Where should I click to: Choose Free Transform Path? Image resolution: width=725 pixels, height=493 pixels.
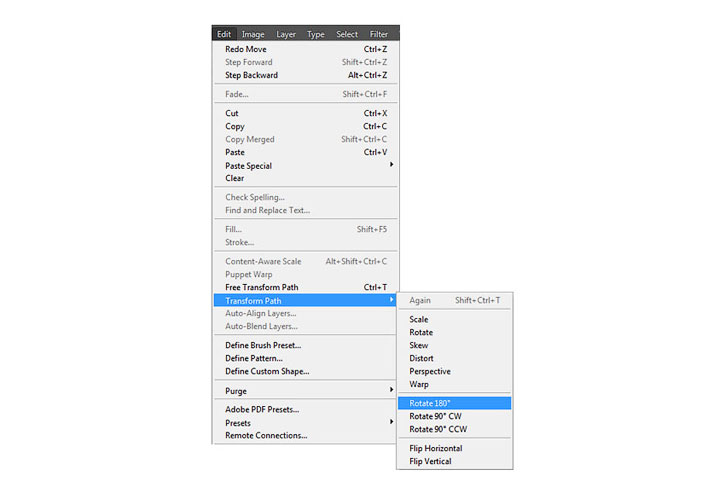(306, 287)
